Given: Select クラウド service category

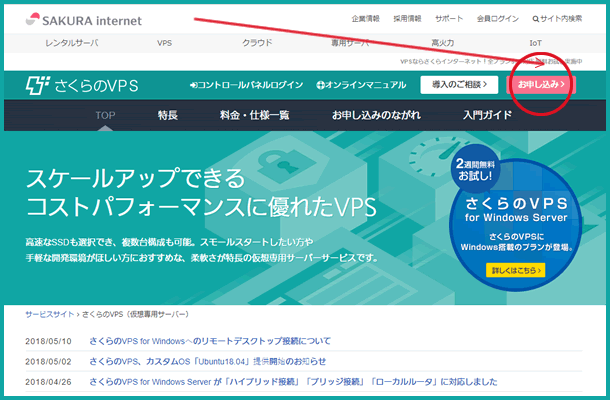Looking at the screenshot, I should pos(257,43).
